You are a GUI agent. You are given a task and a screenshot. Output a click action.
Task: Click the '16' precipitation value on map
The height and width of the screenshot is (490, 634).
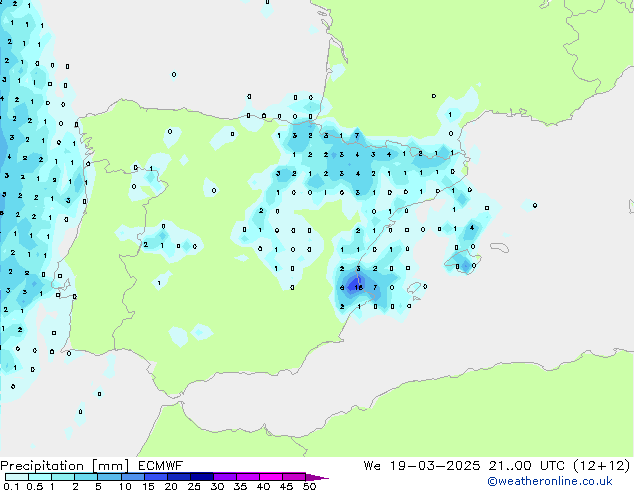pyautogui.click(x=358, y=287)
